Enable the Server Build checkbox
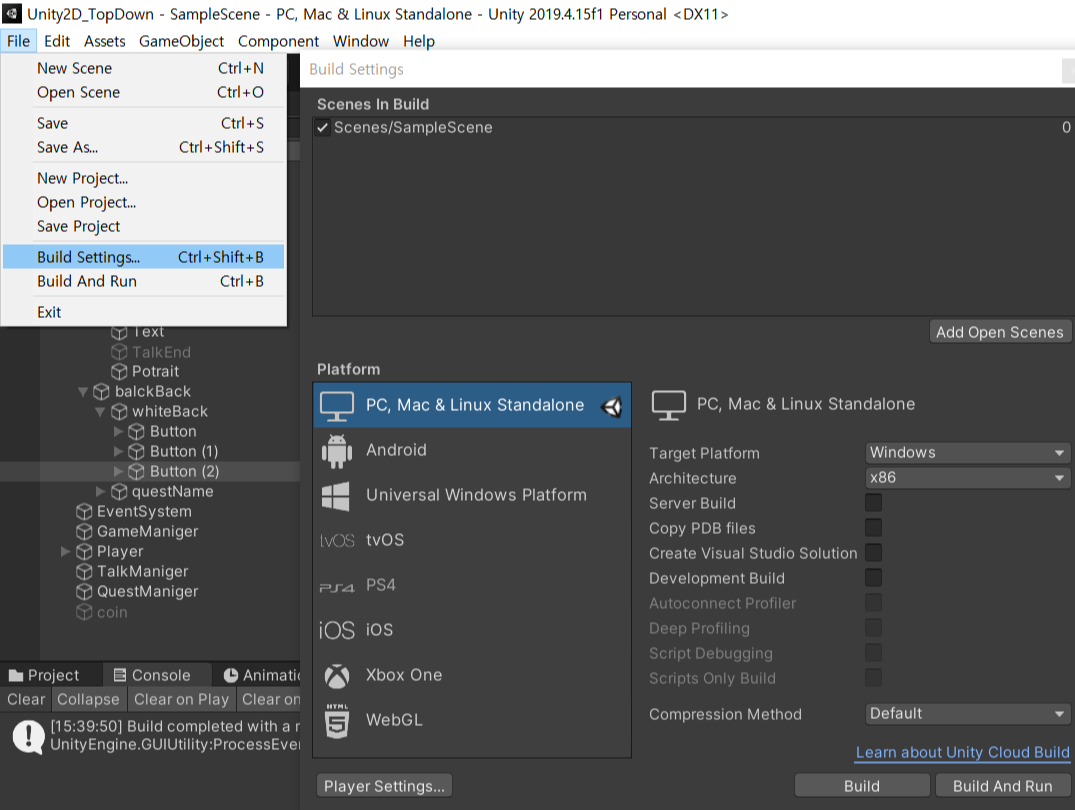1075x810 pixels. coord(873,503)
